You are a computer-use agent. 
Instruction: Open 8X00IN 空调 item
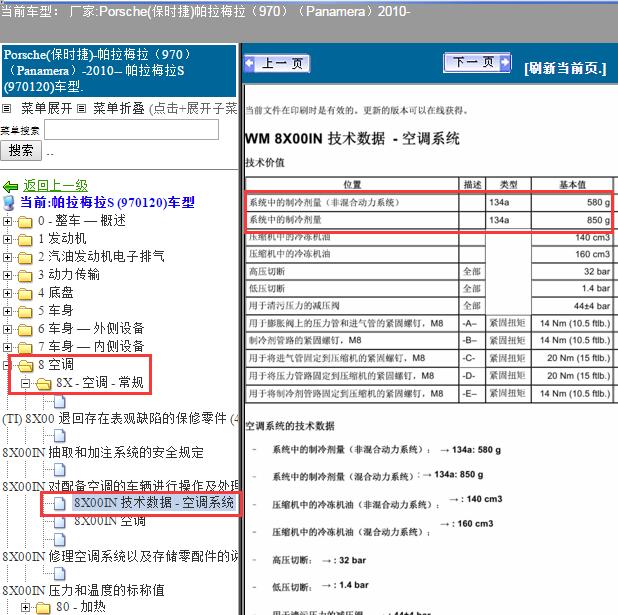tap(110, 521)
